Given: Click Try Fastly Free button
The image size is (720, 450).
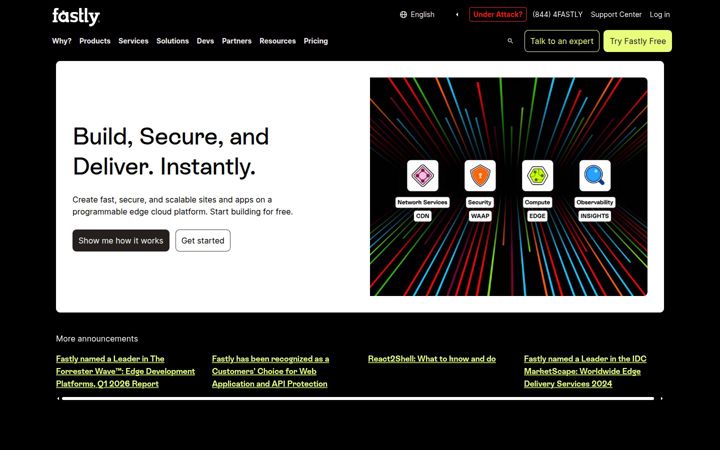Looking at the screenshot, I should (637, 41).
